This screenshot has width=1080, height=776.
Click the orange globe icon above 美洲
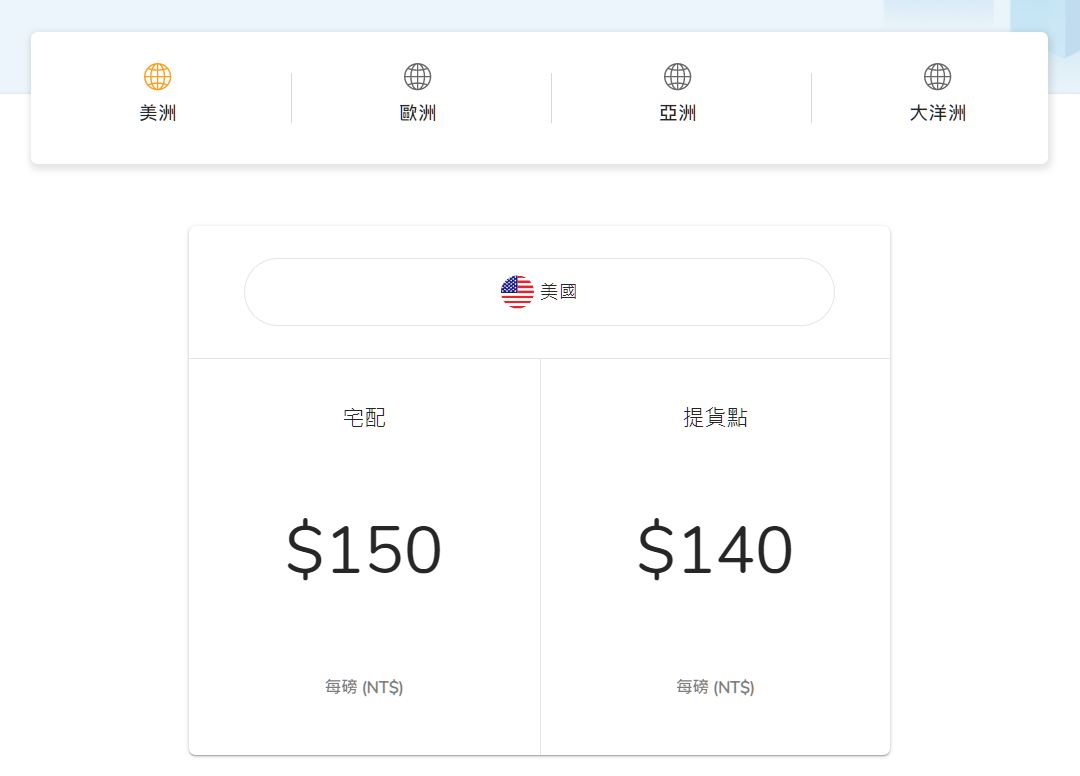point(158,77)
